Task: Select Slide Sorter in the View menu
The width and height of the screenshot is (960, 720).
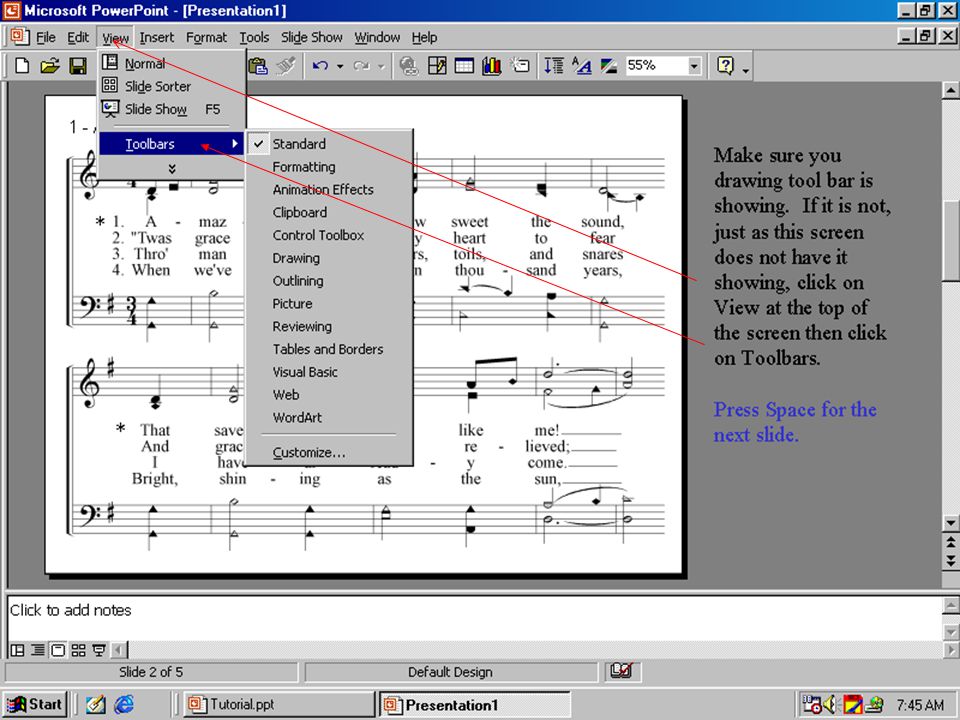Action: [172, 86]
